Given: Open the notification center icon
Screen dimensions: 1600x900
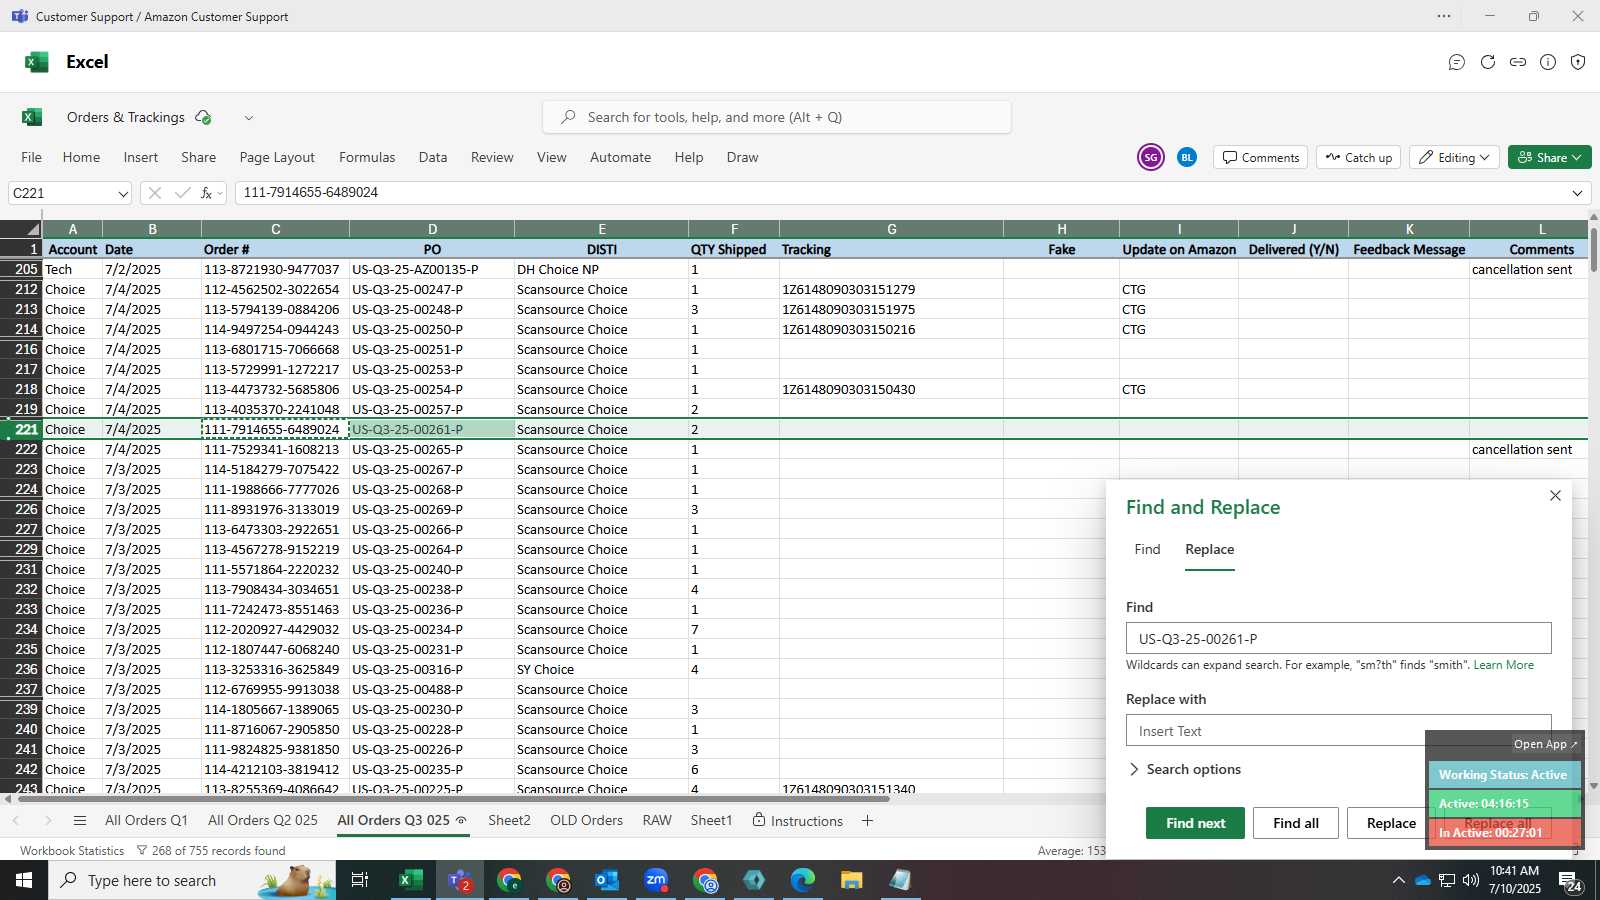Looking at the screenshot, I should point(1570,881).
